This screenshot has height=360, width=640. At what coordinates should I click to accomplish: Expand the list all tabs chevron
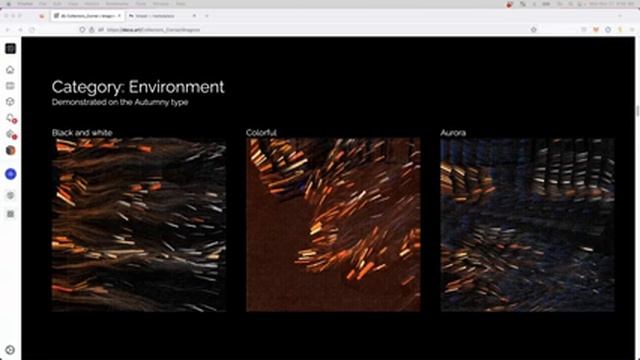(620, 16)
